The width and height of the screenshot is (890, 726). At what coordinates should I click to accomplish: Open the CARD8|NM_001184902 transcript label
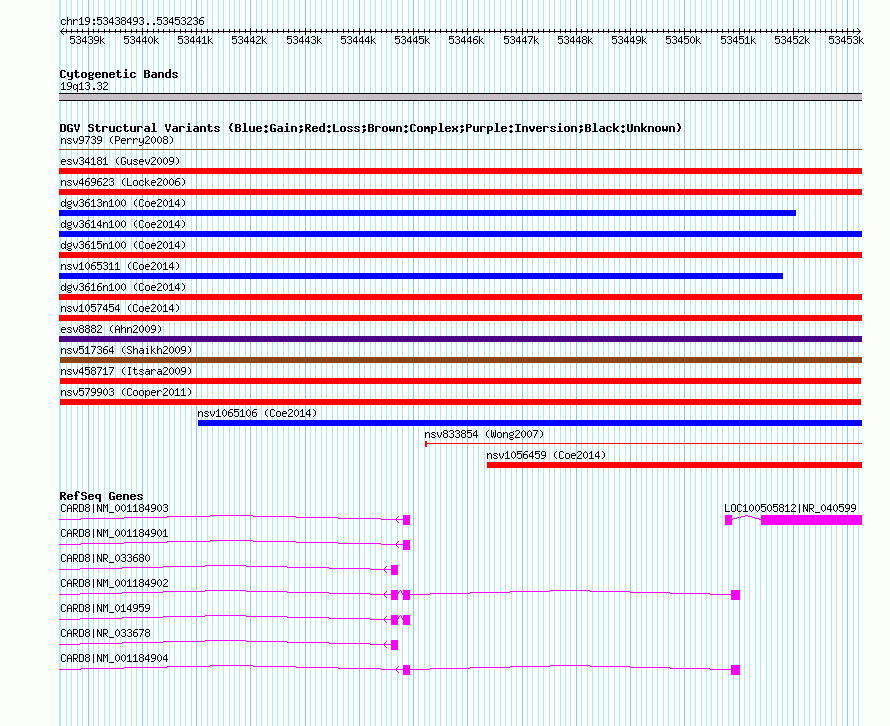[x=114, y=583]
